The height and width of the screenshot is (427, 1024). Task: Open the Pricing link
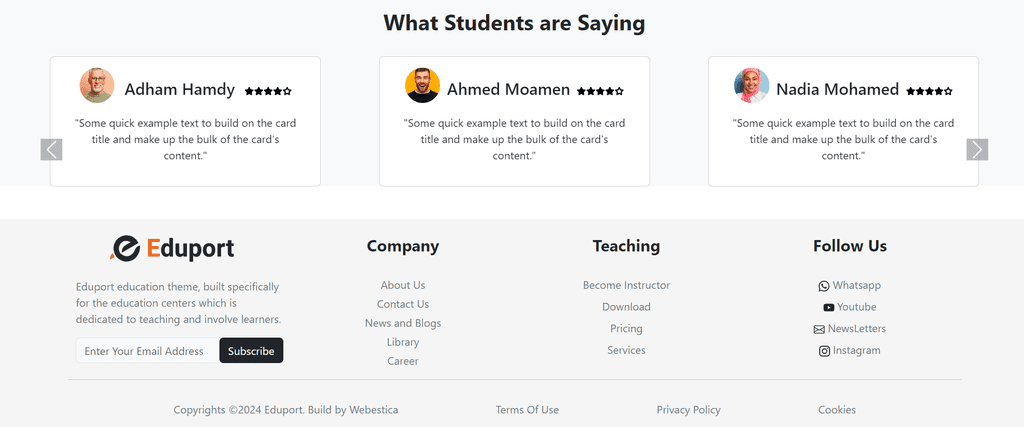tap(626, 328)
